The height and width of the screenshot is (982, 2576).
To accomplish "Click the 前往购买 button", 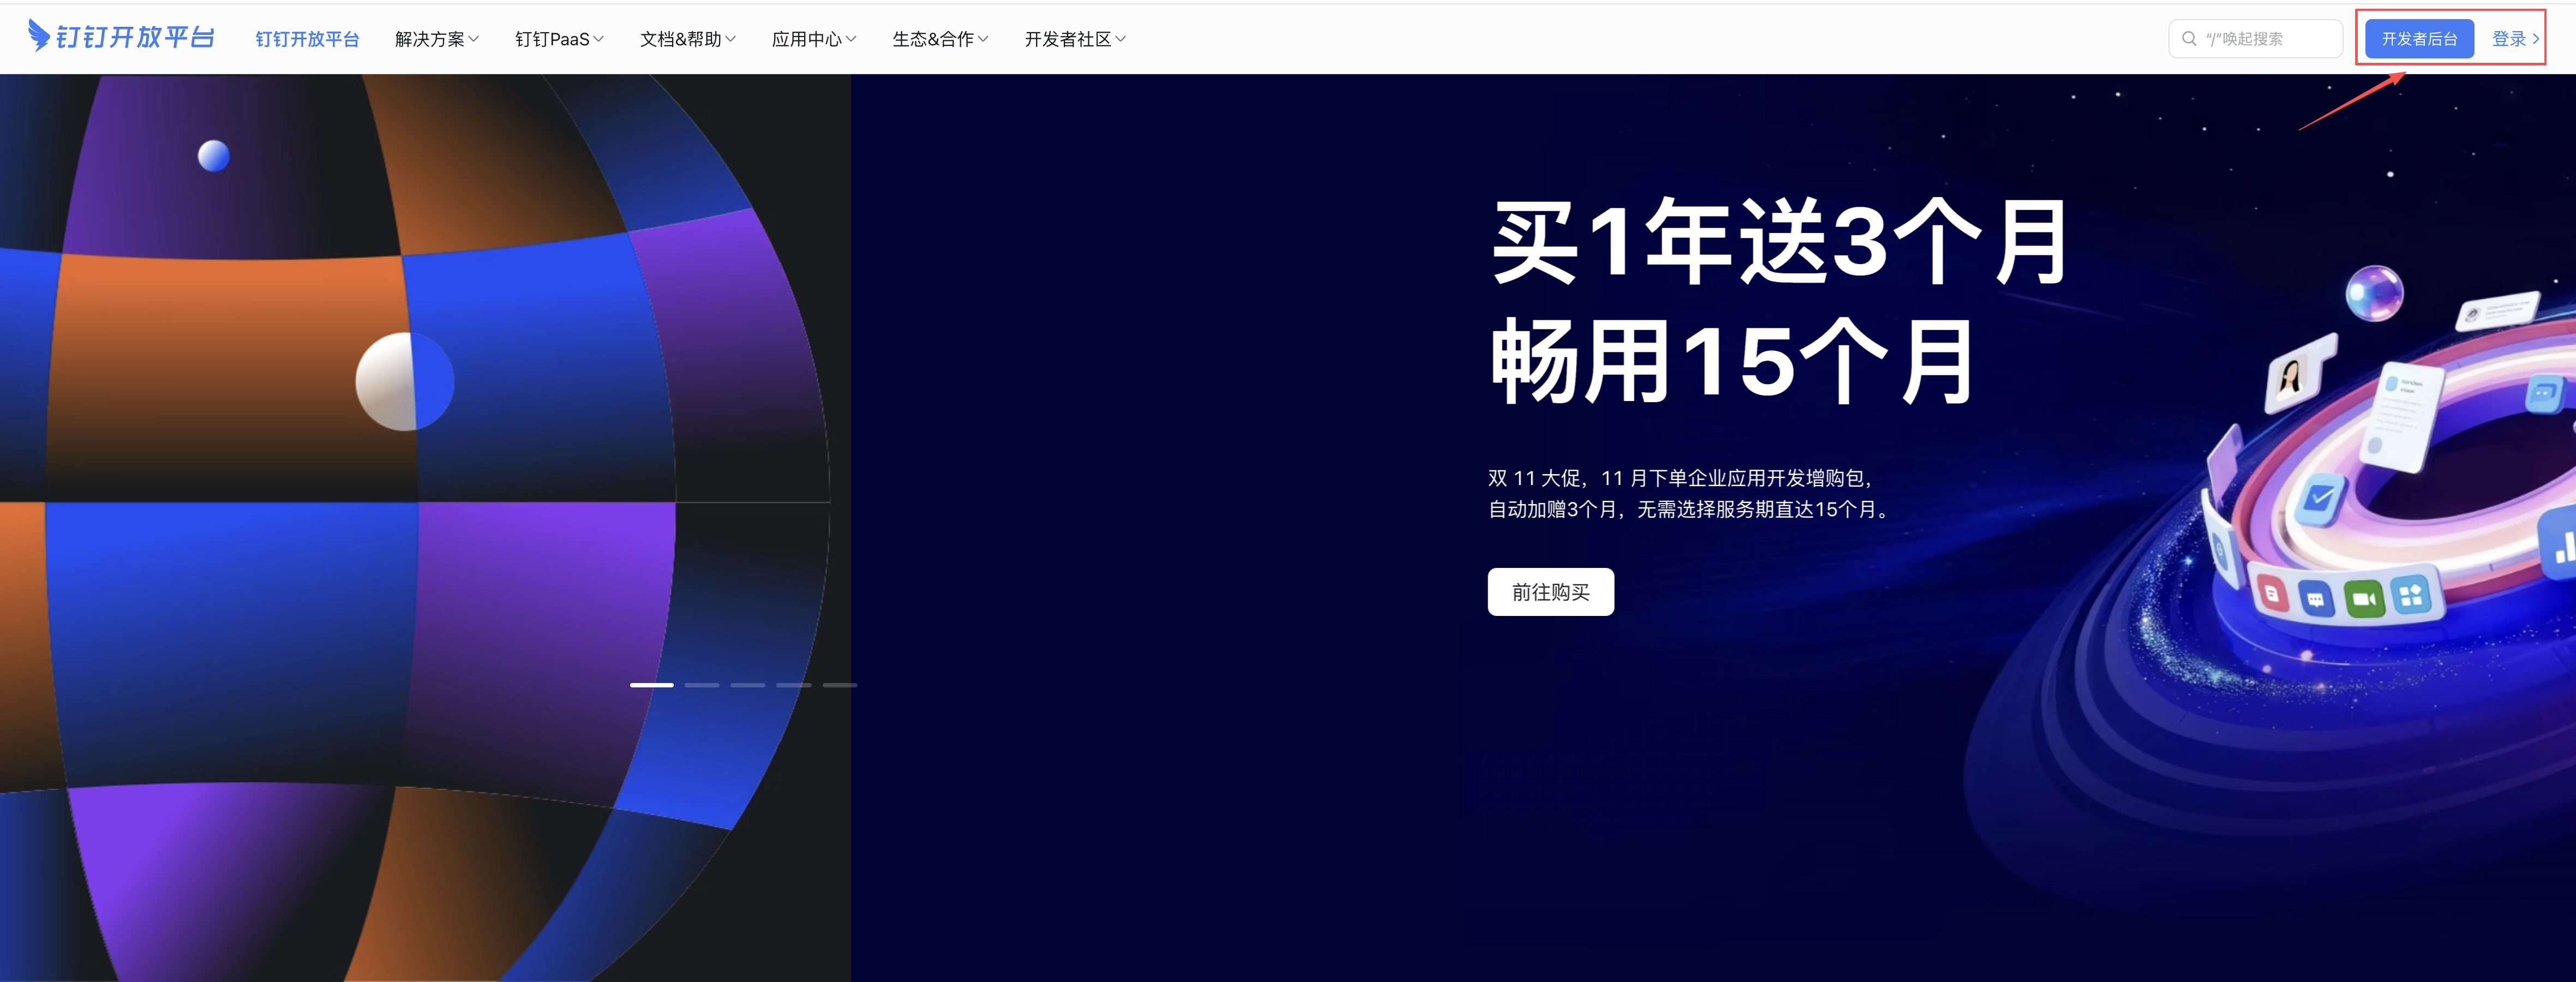I will click(1549, 592).
